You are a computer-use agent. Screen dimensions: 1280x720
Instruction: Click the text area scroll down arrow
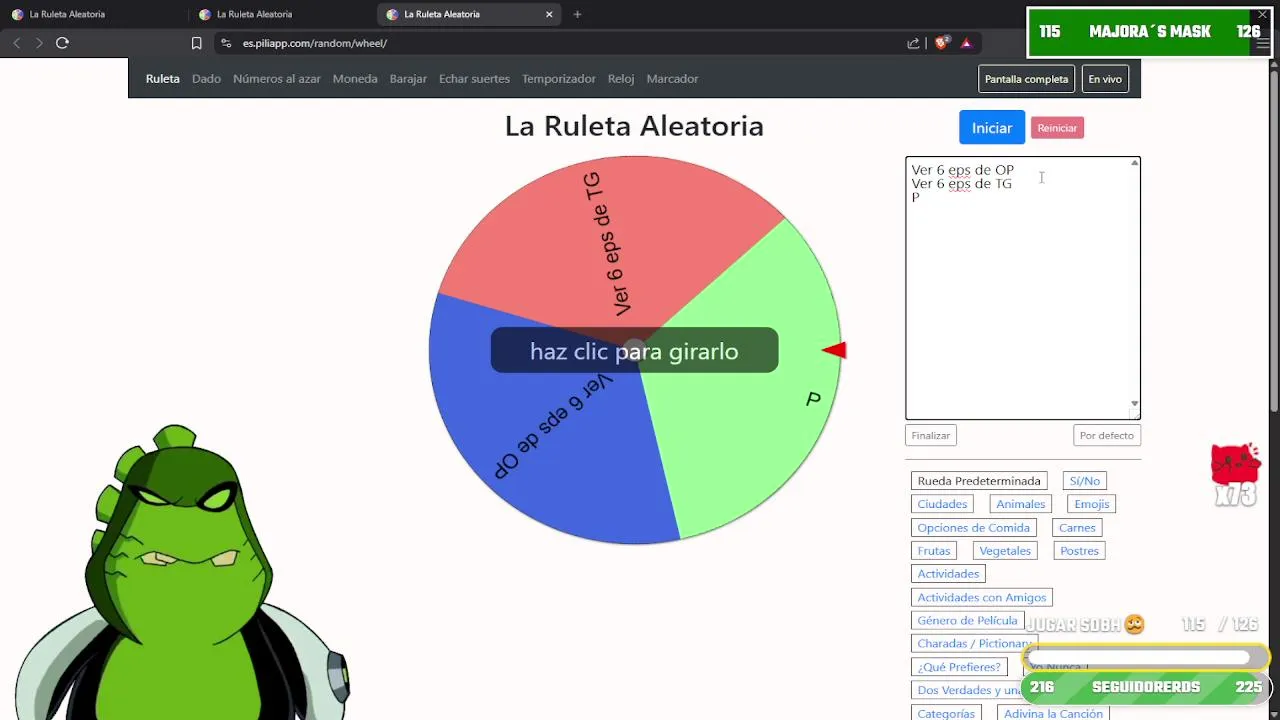tap(1134, 403)
